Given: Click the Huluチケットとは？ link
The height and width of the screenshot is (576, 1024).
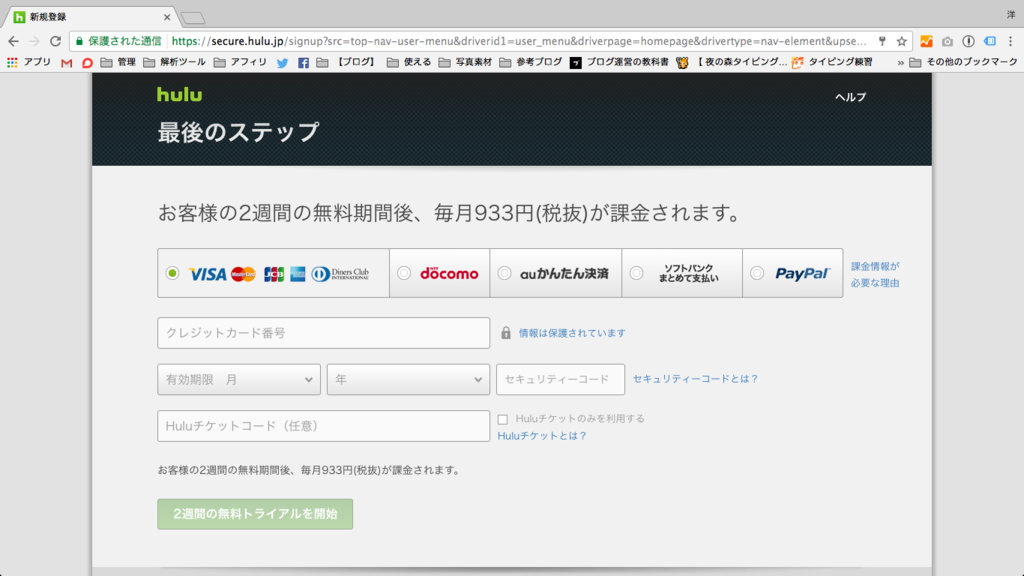Looking at the screenshot, I should pos(542,436).
